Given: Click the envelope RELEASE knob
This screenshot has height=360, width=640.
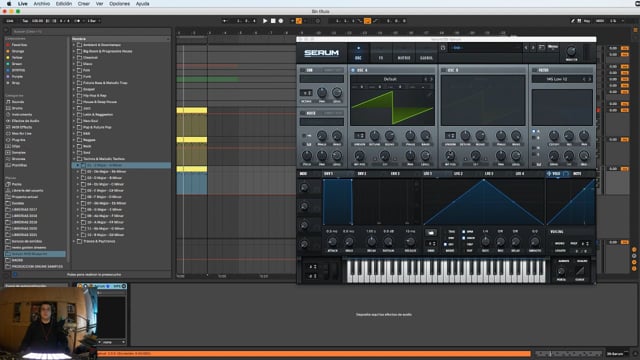Looking at the screenshot, I should [x=410, y=241].
